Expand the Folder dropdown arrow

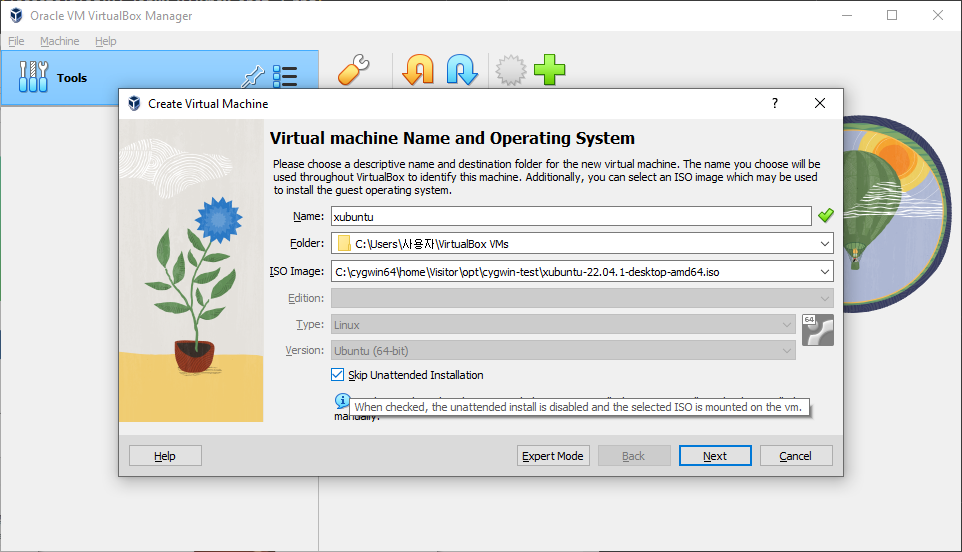coord(825,243)
